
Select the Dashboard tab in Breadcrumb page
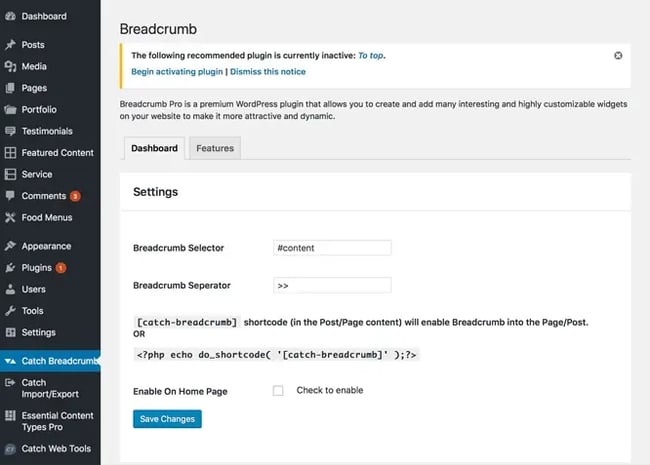pyautogui.click(x=154, y=148)
